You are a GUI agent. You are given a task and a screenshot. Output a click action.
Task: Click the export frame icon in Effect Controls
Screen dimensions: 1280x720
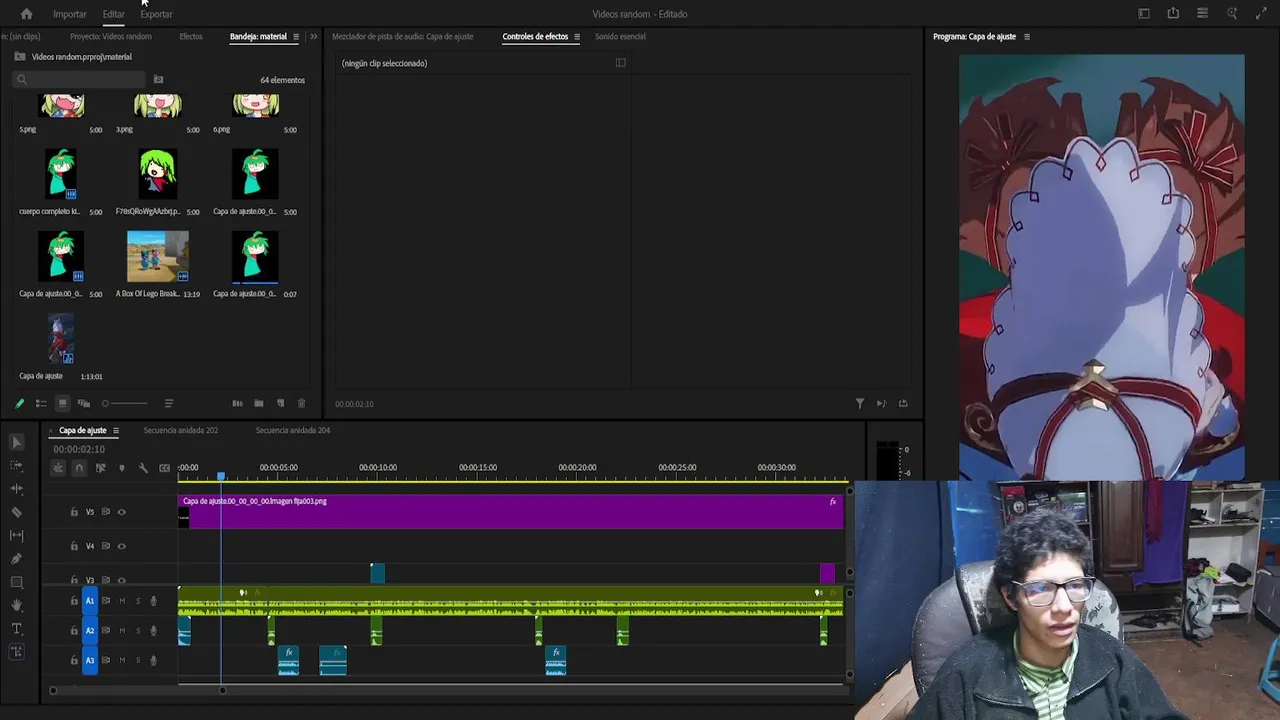tap(903, 403)
